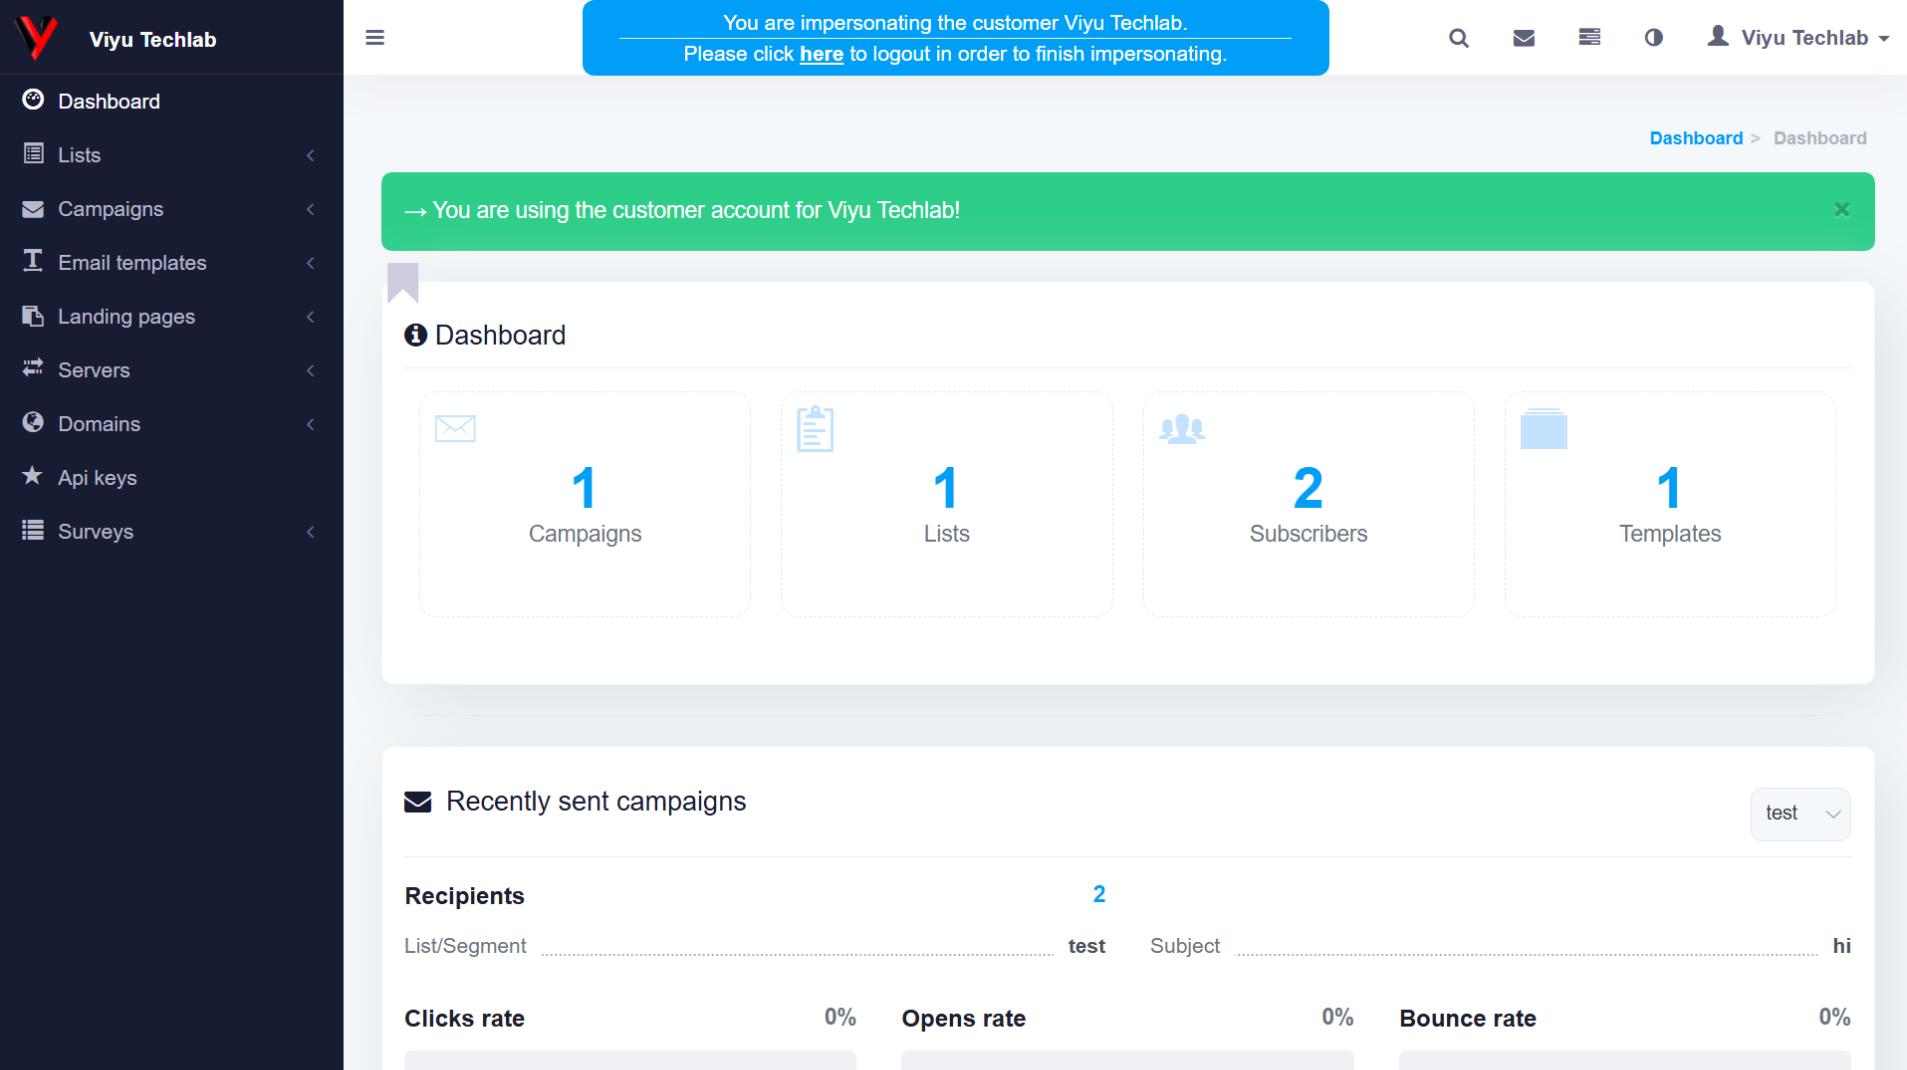Toggle the dark/light theme contrast icon
The height and width of the screenshot is (1070, 1907).
(1653, 38)
